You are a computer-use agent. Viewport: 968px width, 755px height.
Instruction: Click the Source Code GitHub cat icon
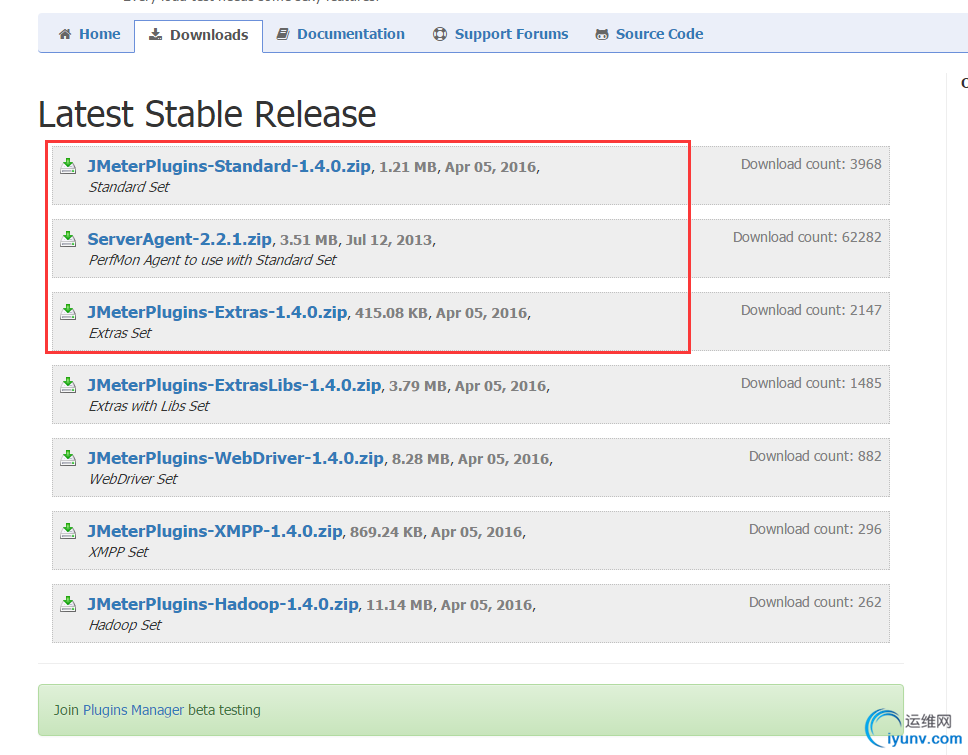[601, 35]
